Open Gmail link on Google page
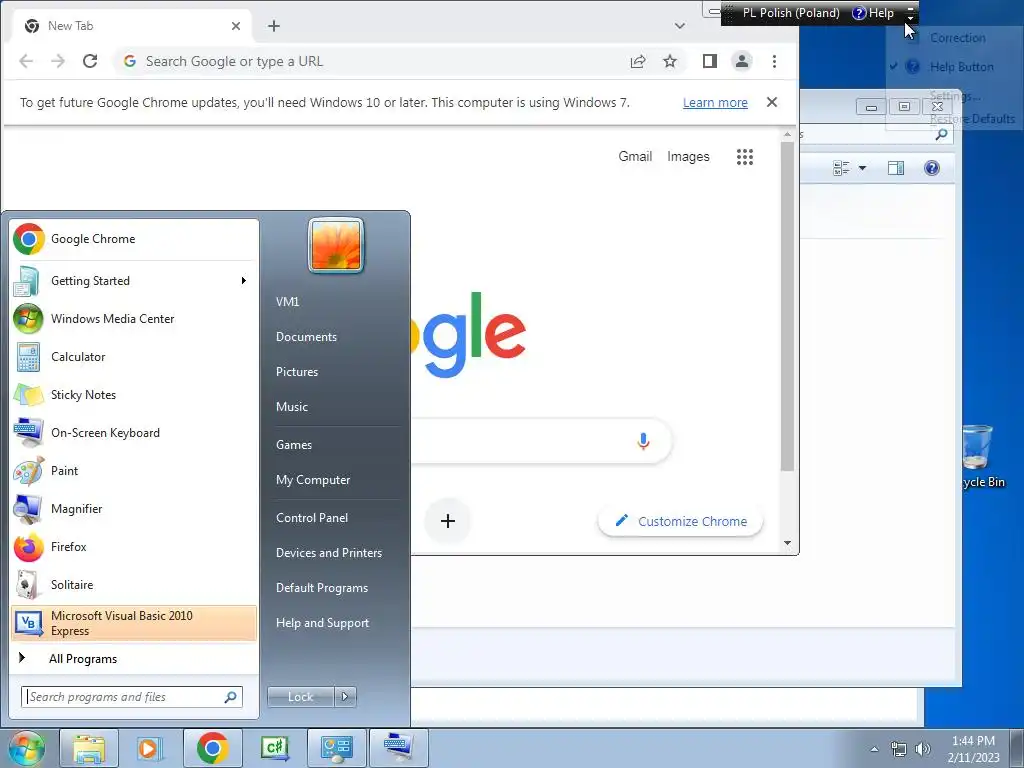The width and height of the screenshot is (1024, 768). (x=635, y=157)
